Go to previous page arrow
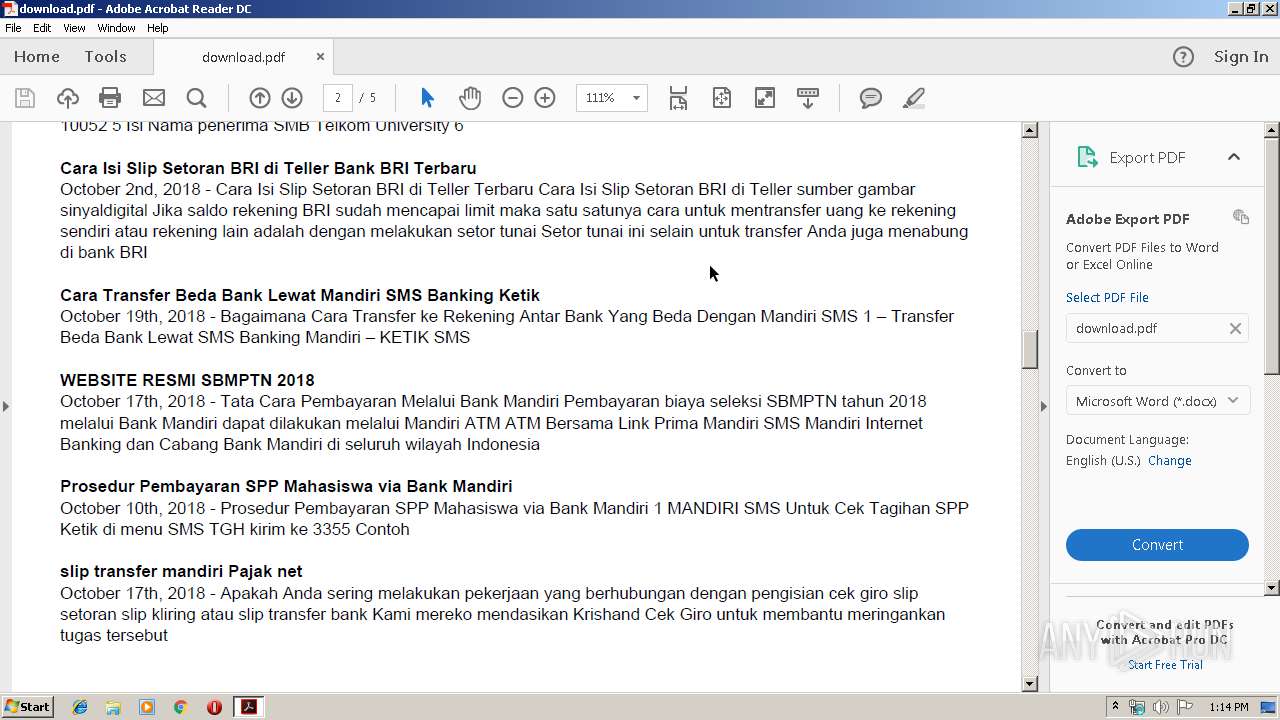 (x=260, y=98)
